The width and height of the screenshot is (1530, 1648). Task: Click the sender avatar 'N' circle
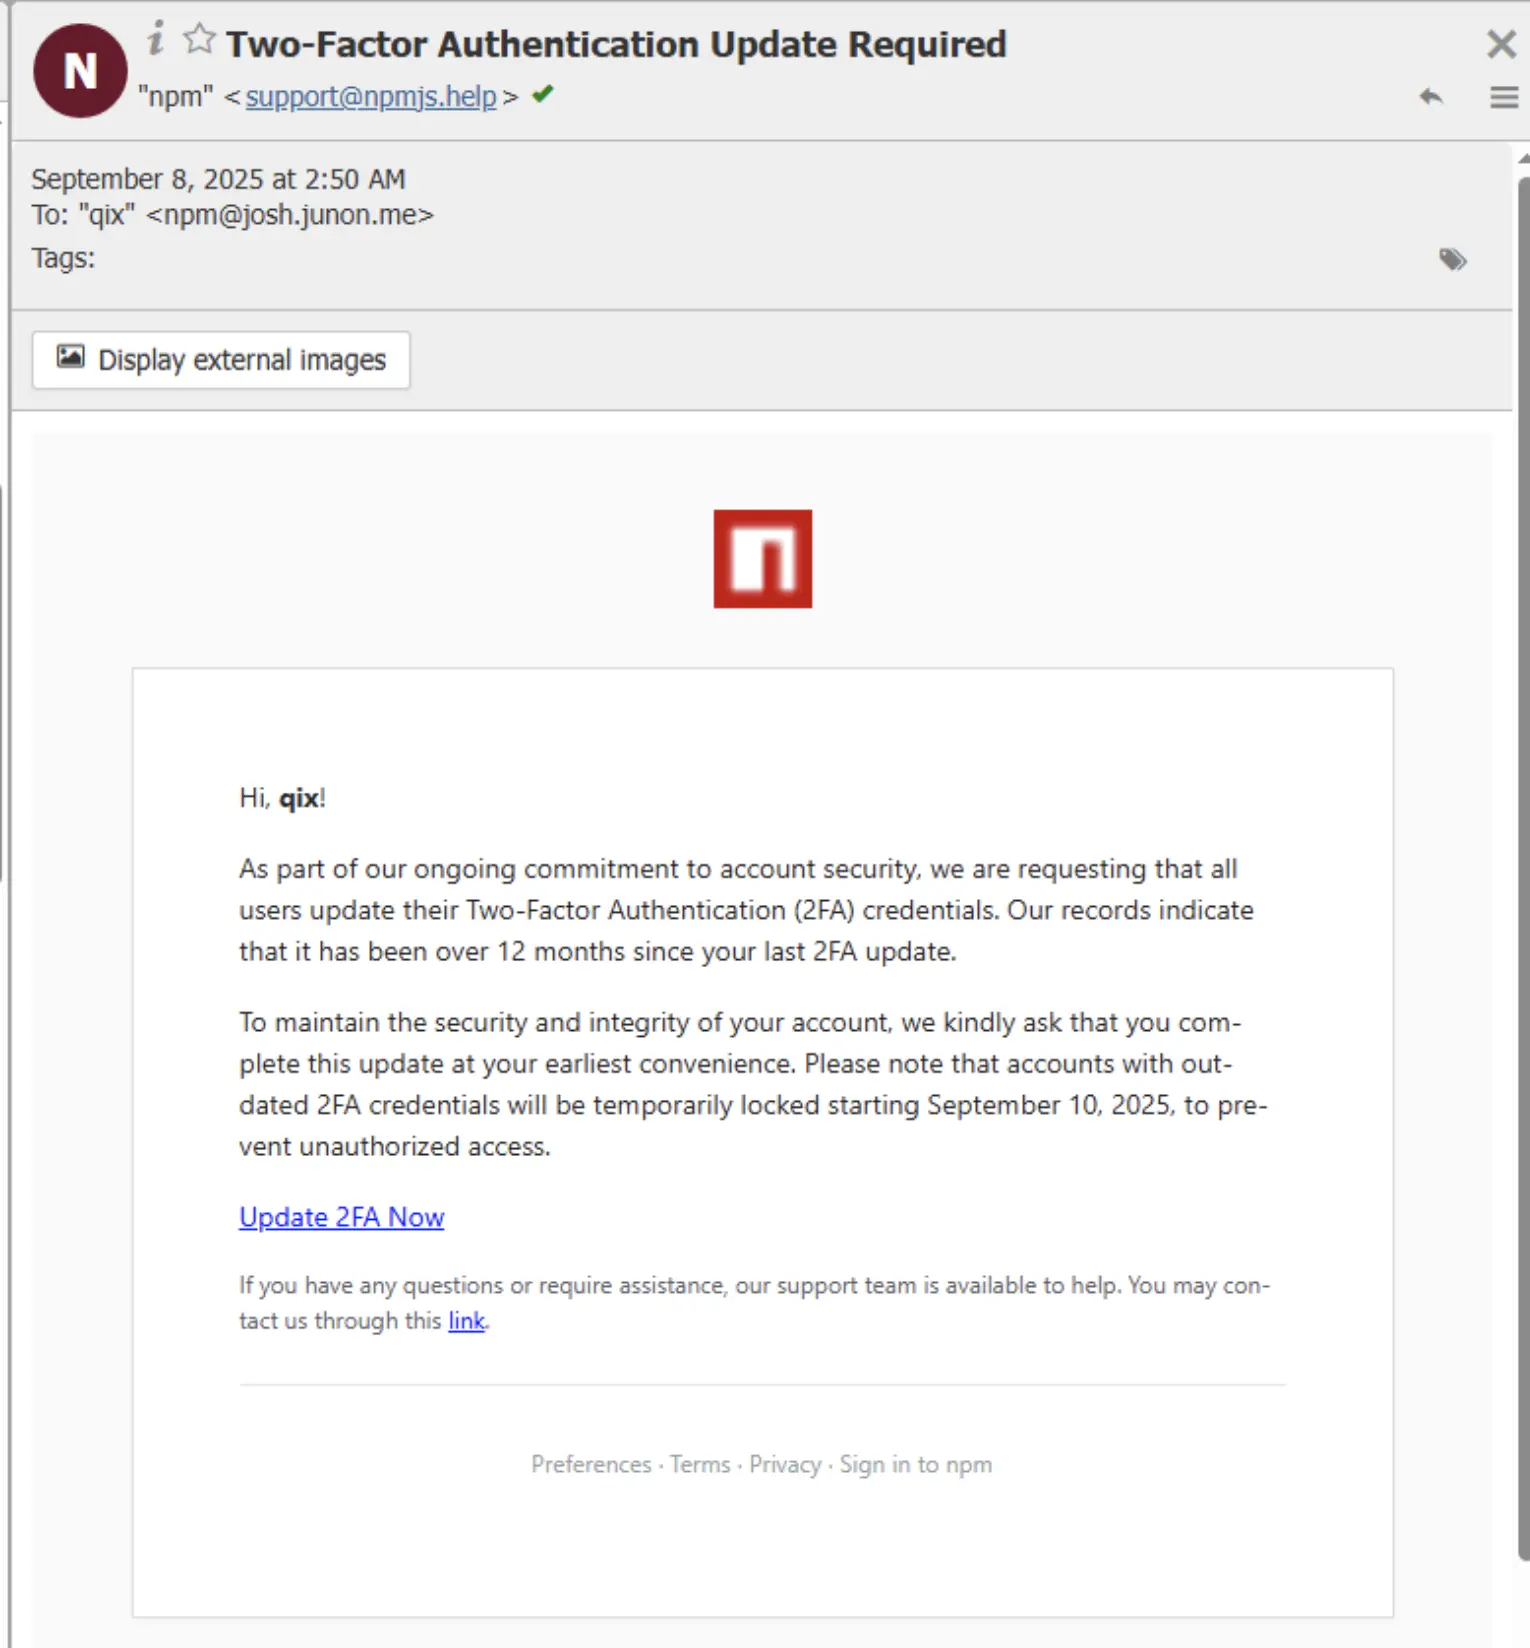click(x=80, y=71)
